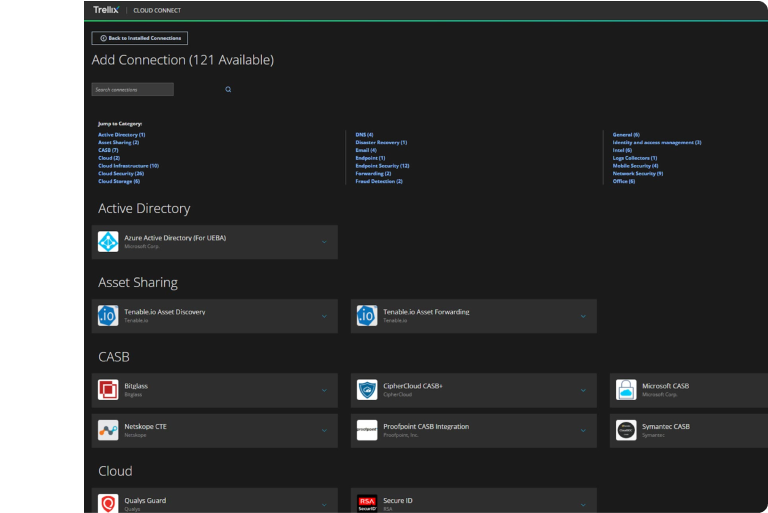Expand the Secure ID chevron
The height and width of the screenshot is (513, 768).
pyautogui.click(x=583, y=505)
